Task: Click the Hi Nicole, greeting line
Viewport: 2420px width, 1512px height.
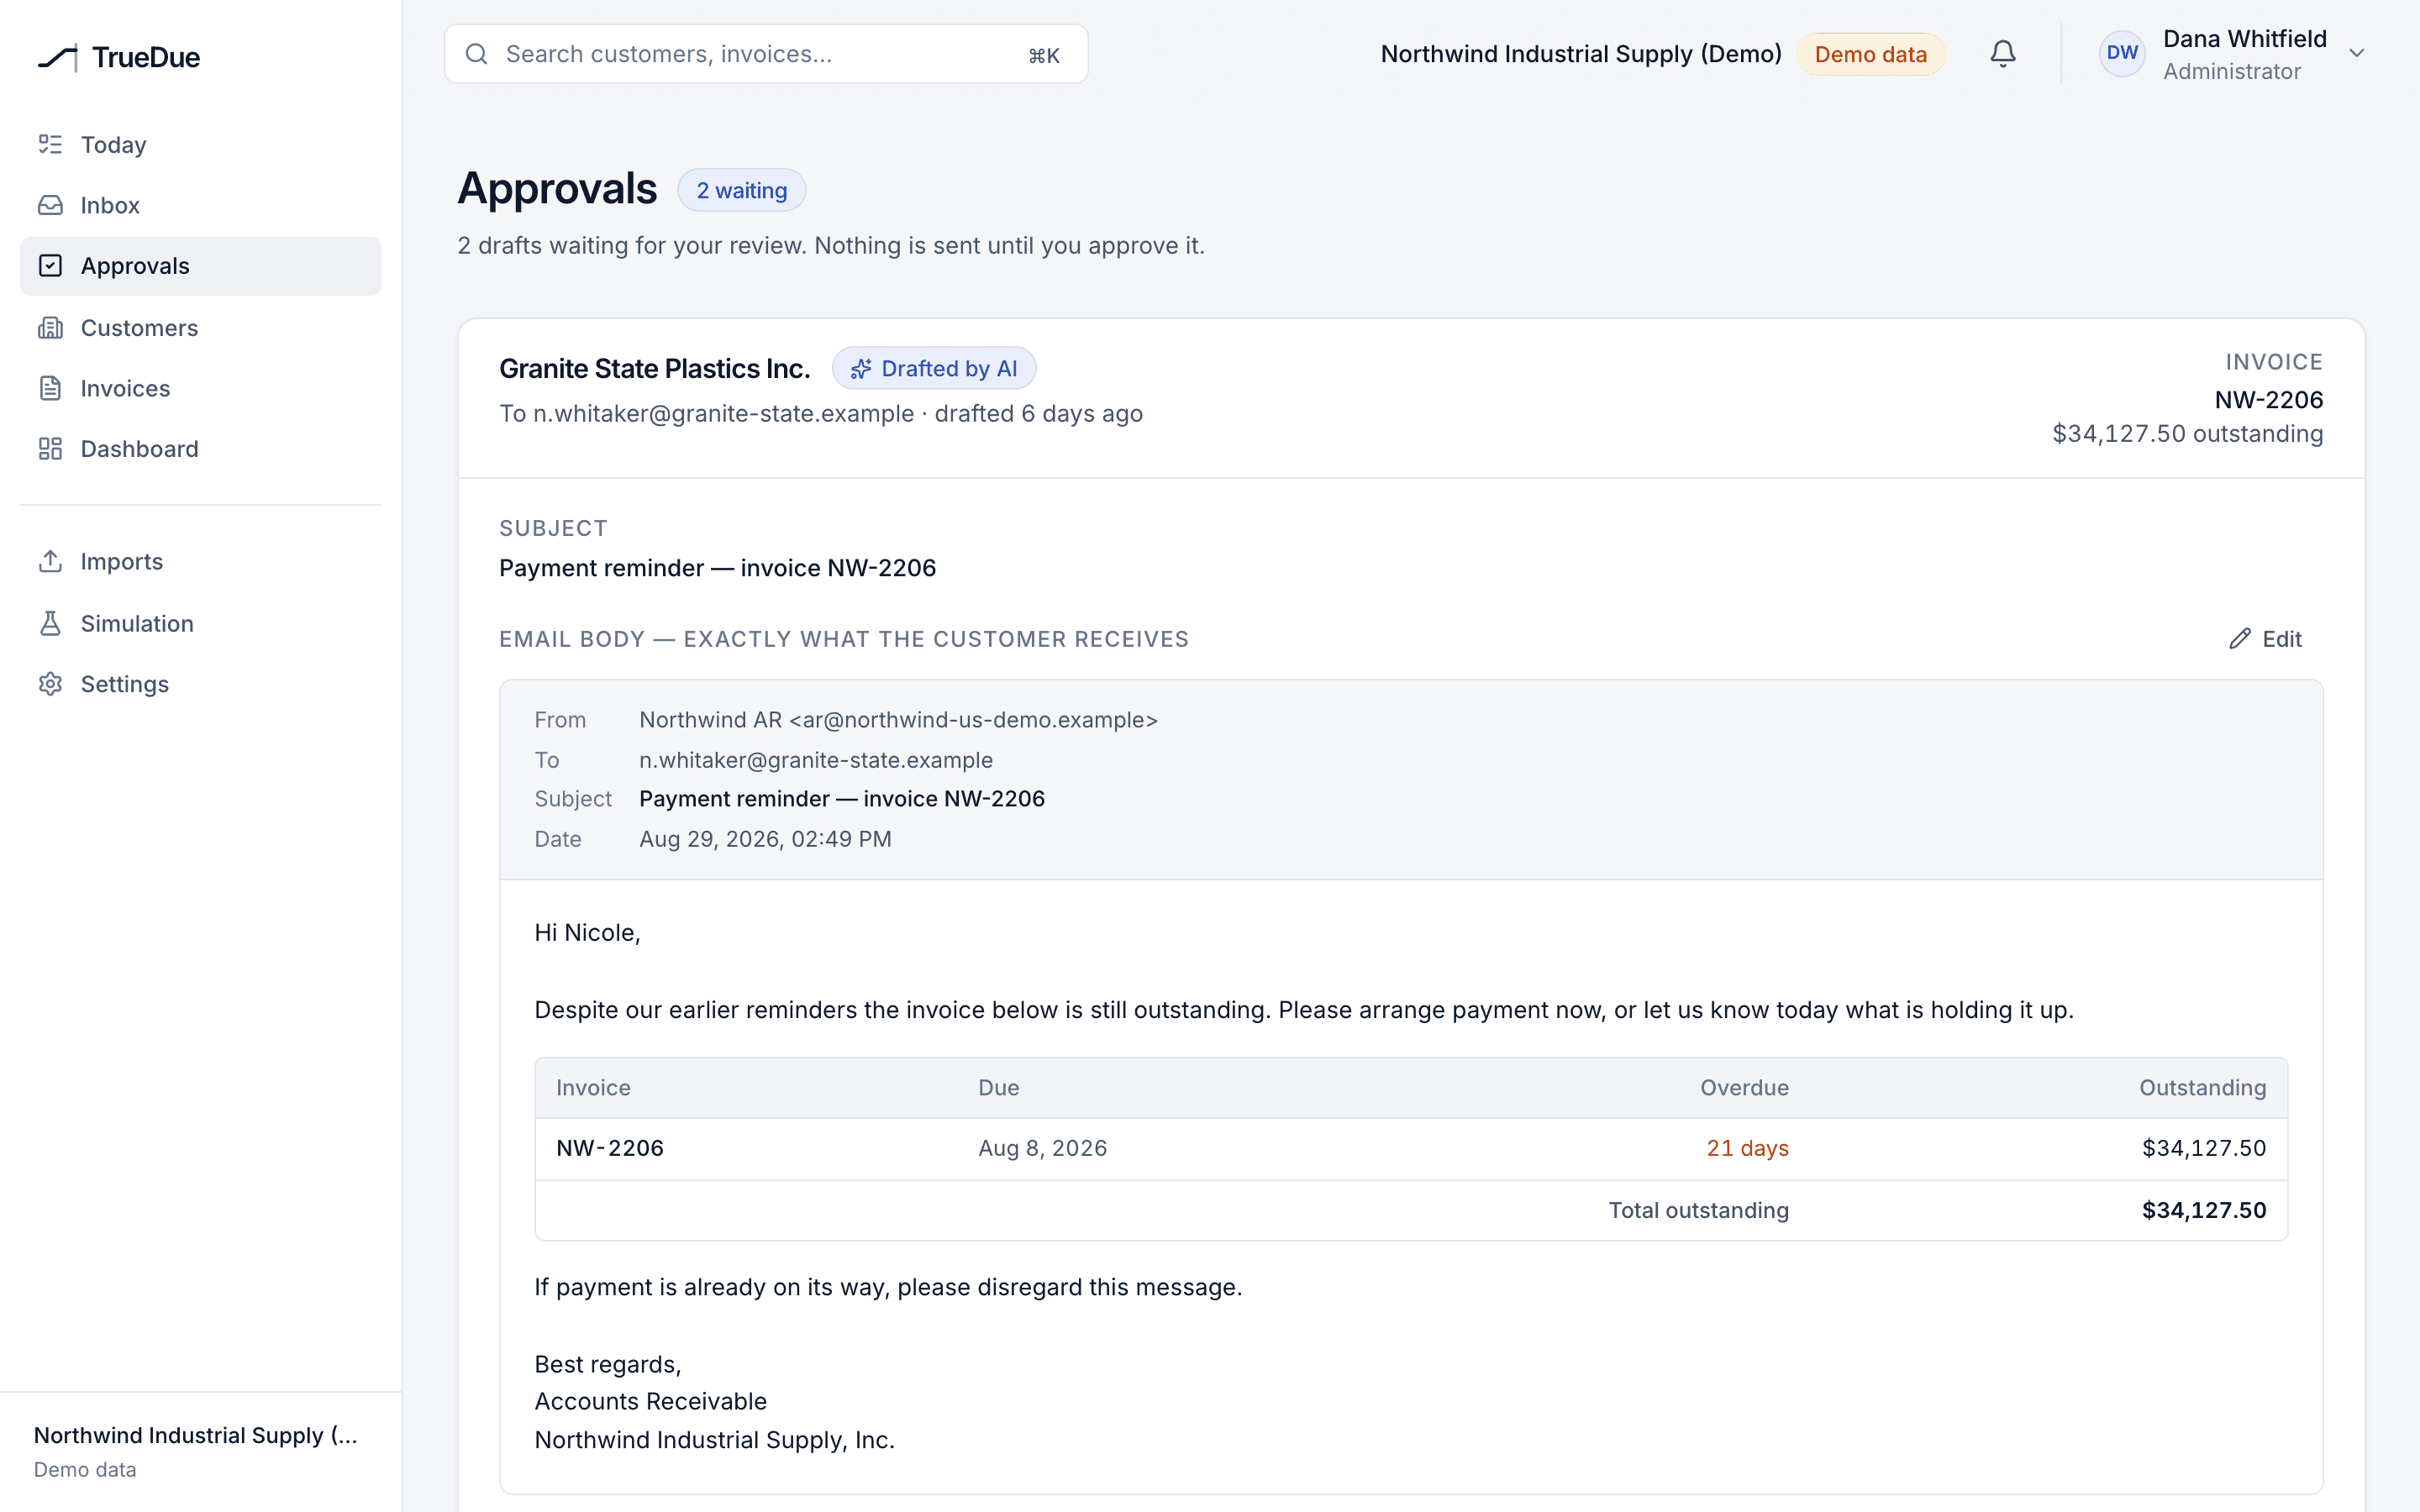Action: click(587, 933)
